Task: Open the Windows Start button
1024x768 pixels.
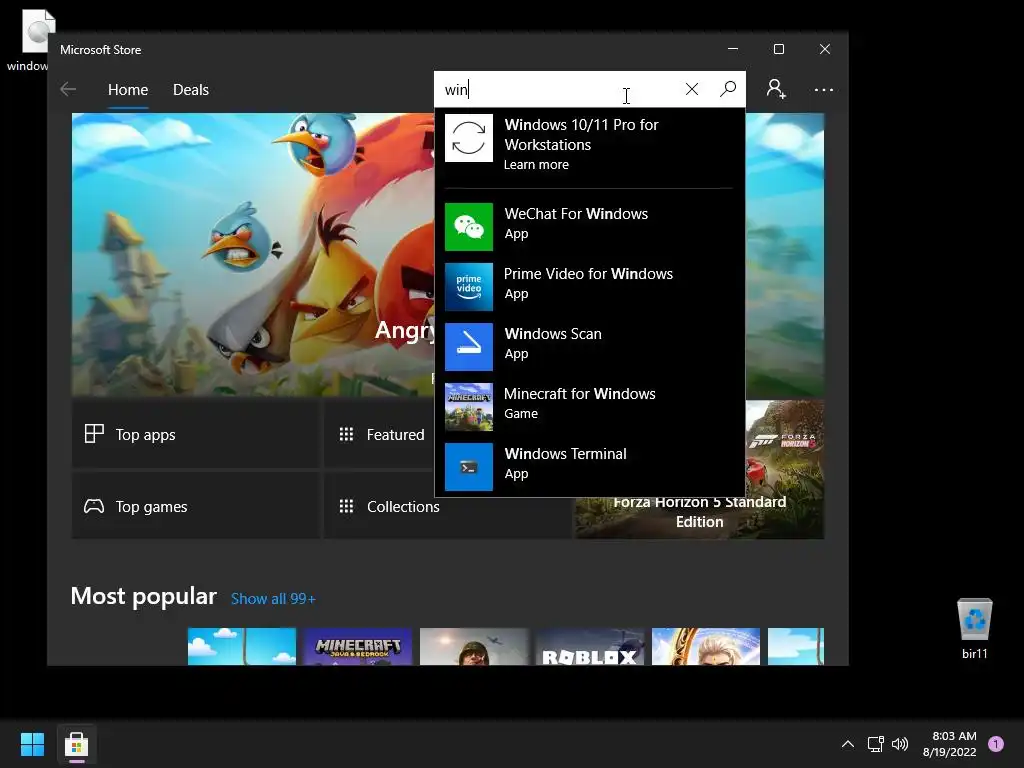Action: click(x=32, y=744)
